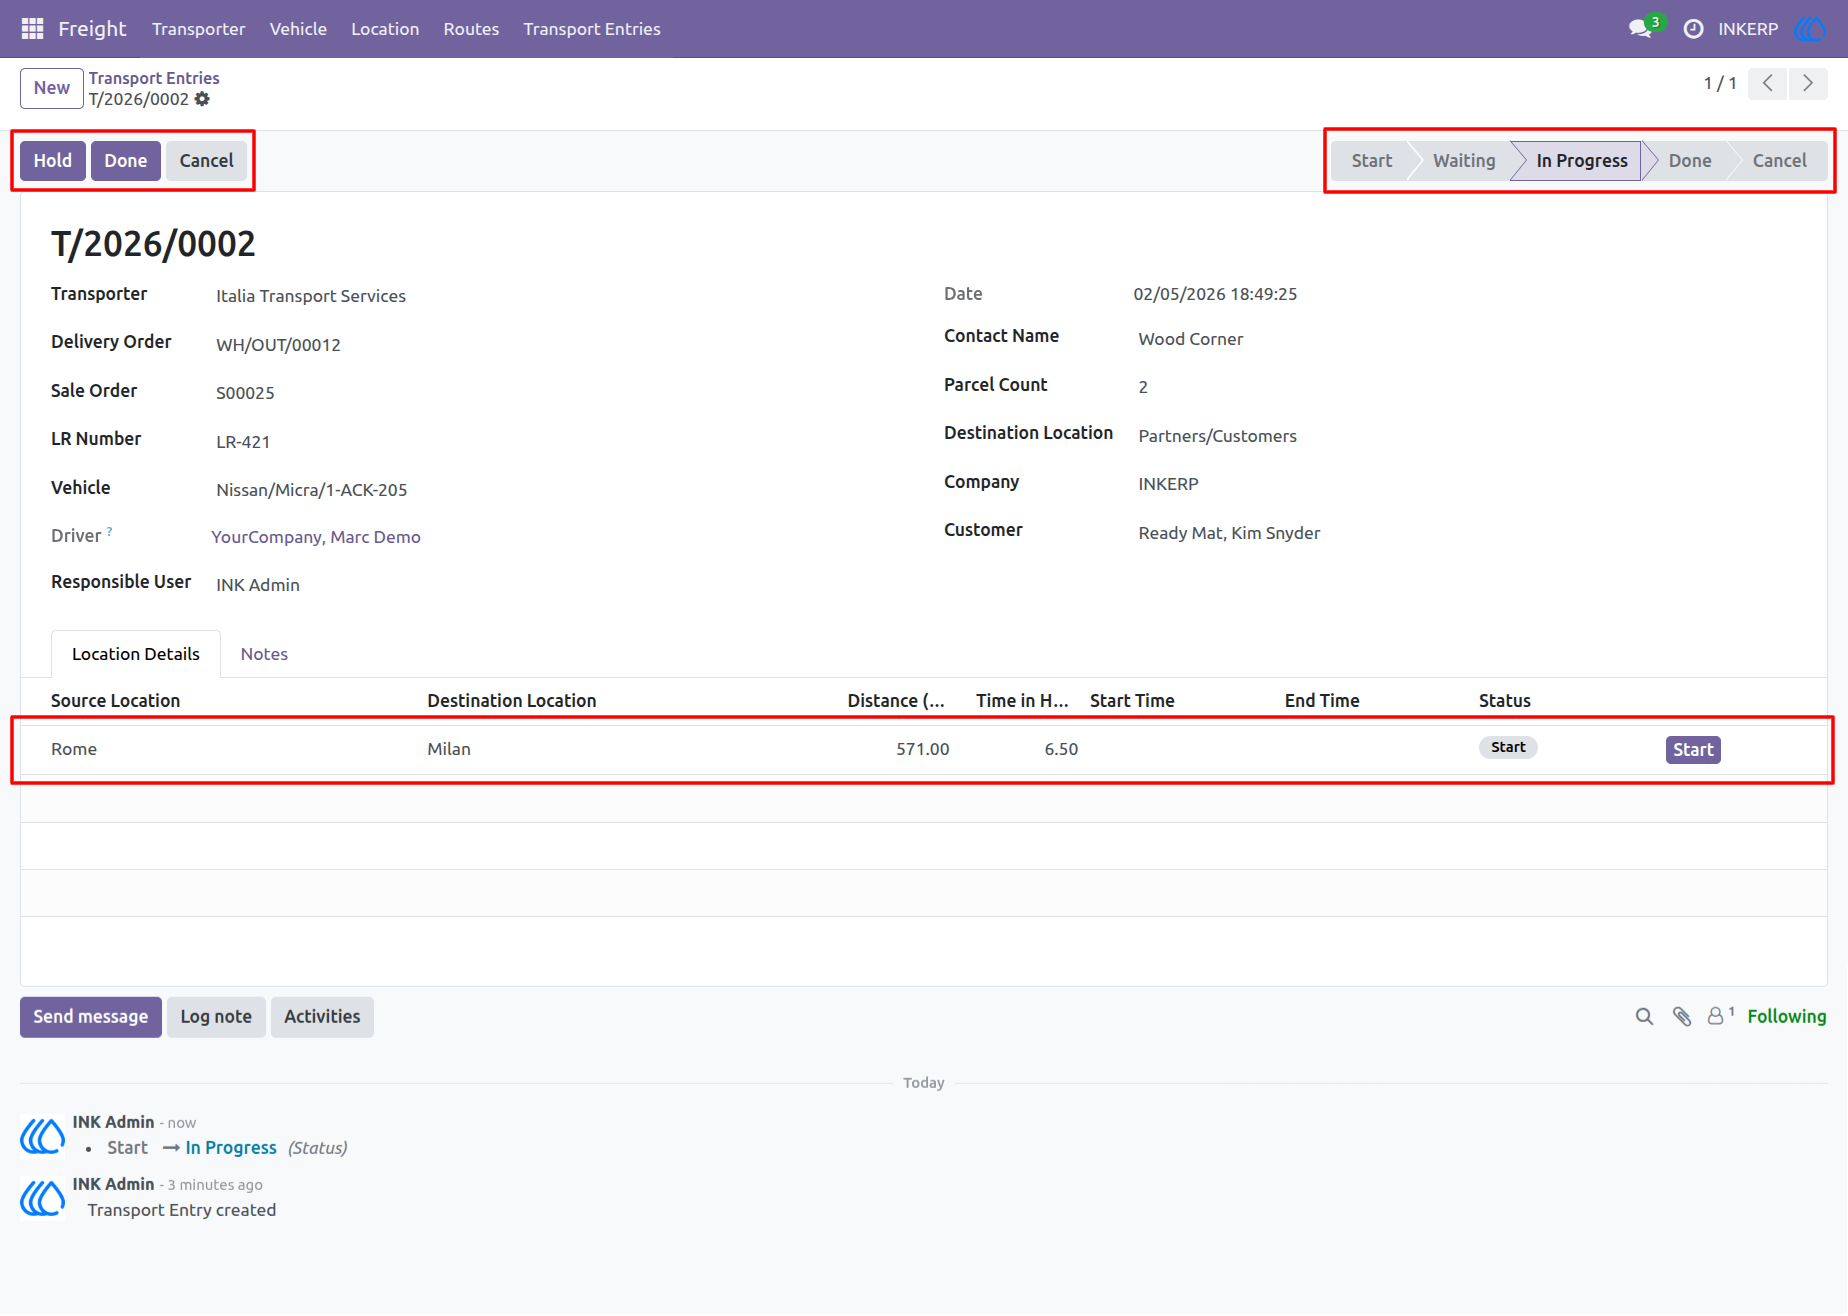This screenshot has height=1316, width=1848.
Task: Select the Waiting stage in status bar
Action: [x=1464, y=161]
